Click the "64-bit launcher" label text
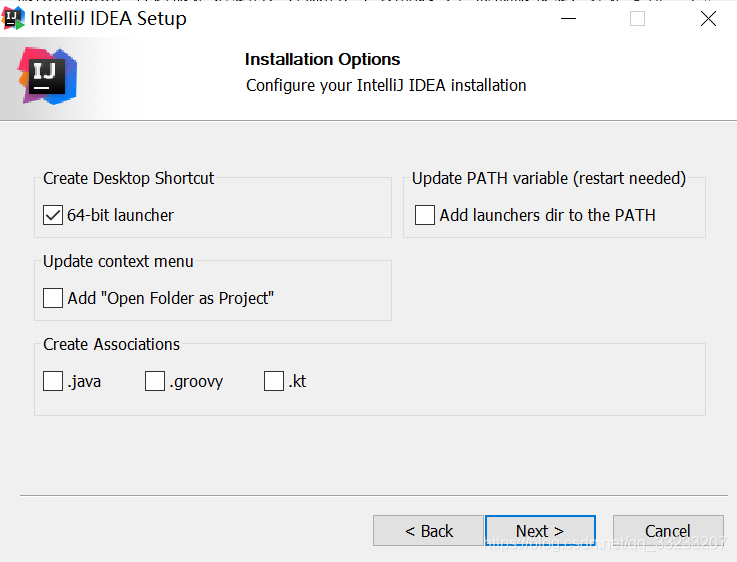Image resolution: width=737 pixels, height=562 pixels. (120, 215)
